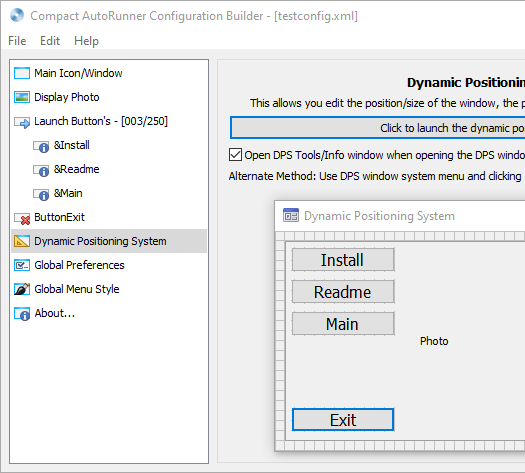Click the Main Icon/Window sidebar icon
This screenshot has width=525, height=473.
[22, 73]
